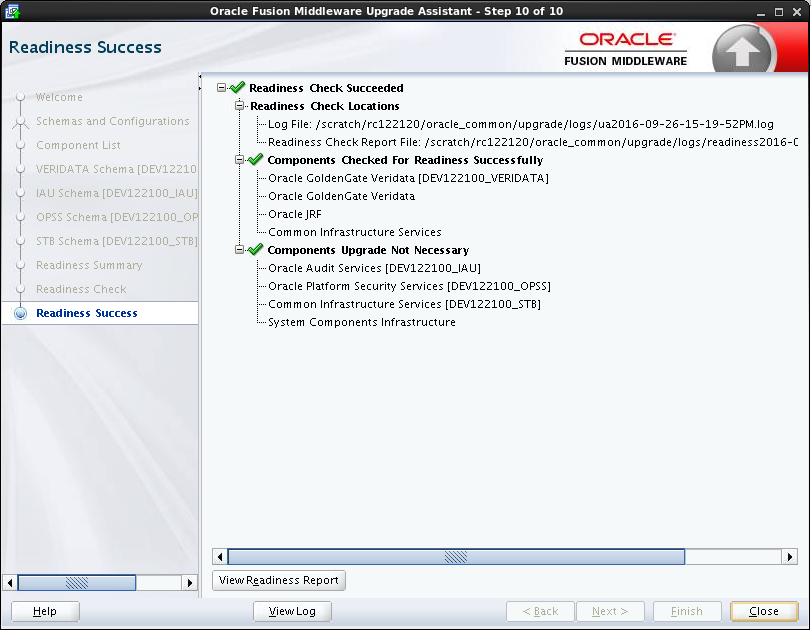811x630 pixels.
Task: Click the Help button
Action: pyautogui.click(x=45, y=611)
